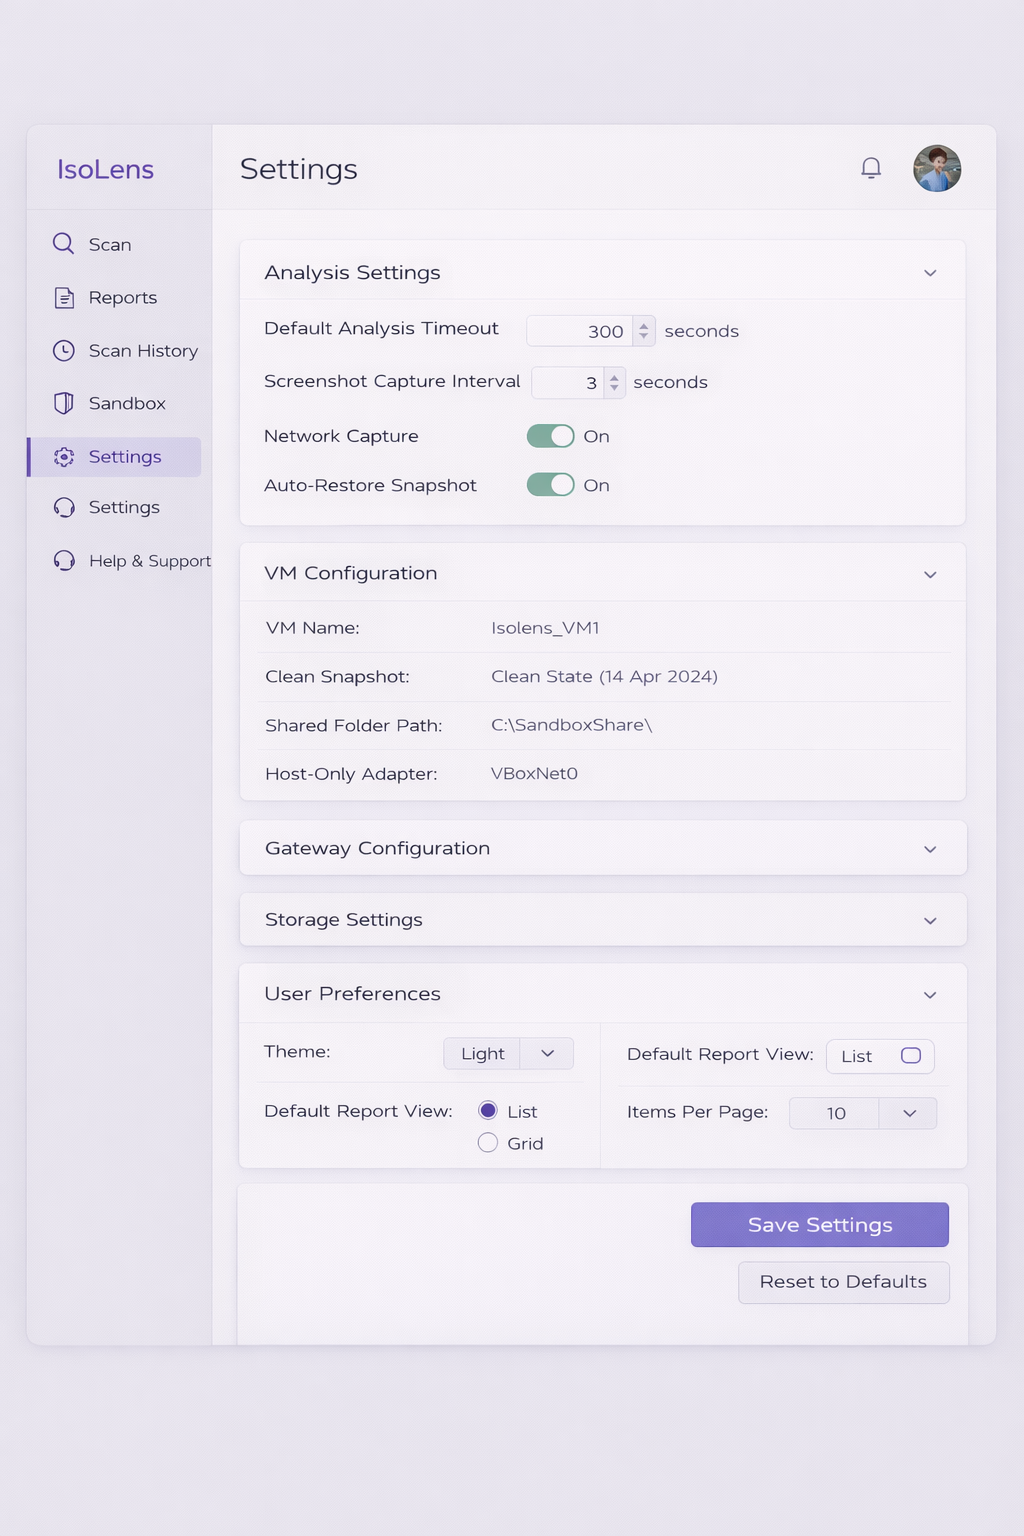Click the Settings gear icon
Screen dimensions: 1024x1536
(63, 457)
